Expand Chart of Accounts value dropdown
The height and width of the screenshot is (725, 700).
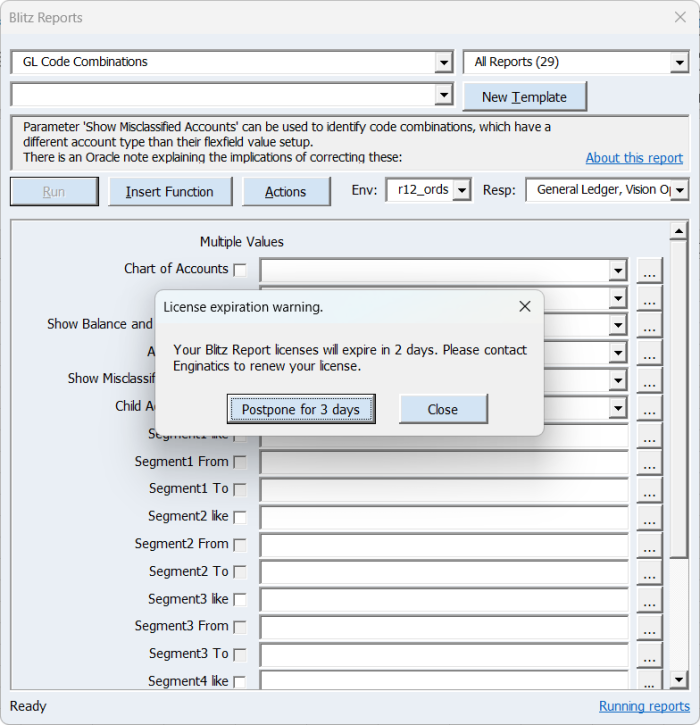618,270
